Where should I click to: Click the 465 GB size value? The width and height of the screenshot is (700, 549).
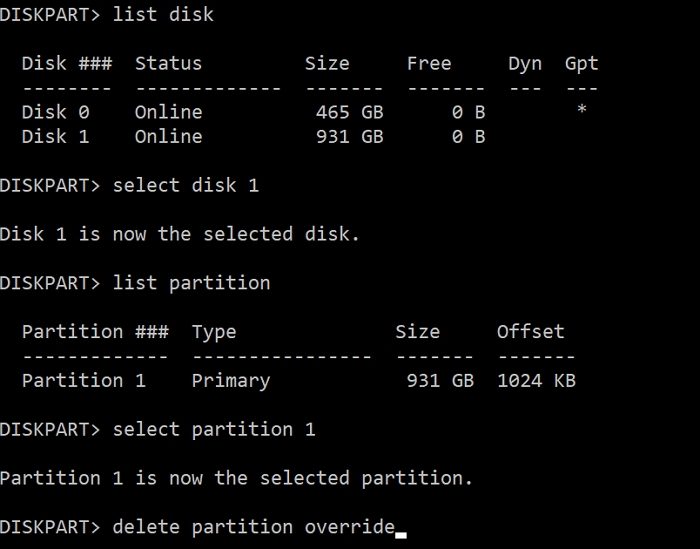click(x=349, y=112)
